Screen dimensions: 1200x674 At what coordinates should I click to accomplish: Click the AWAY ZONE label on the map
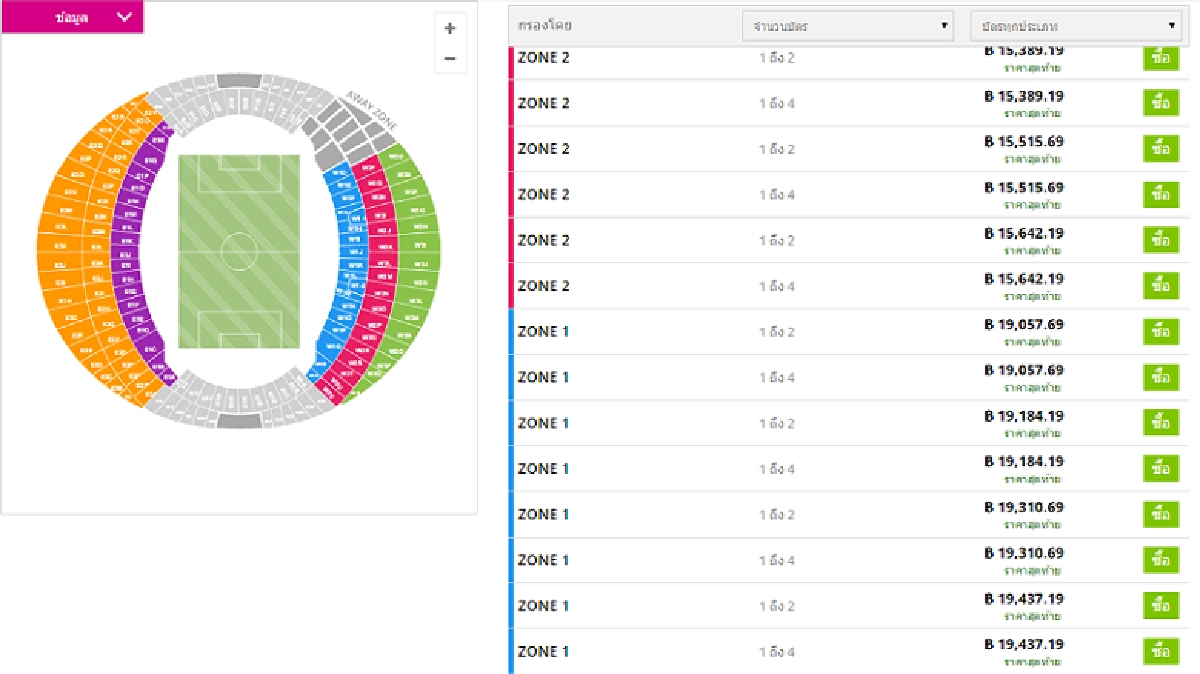[x=370, y=110]
